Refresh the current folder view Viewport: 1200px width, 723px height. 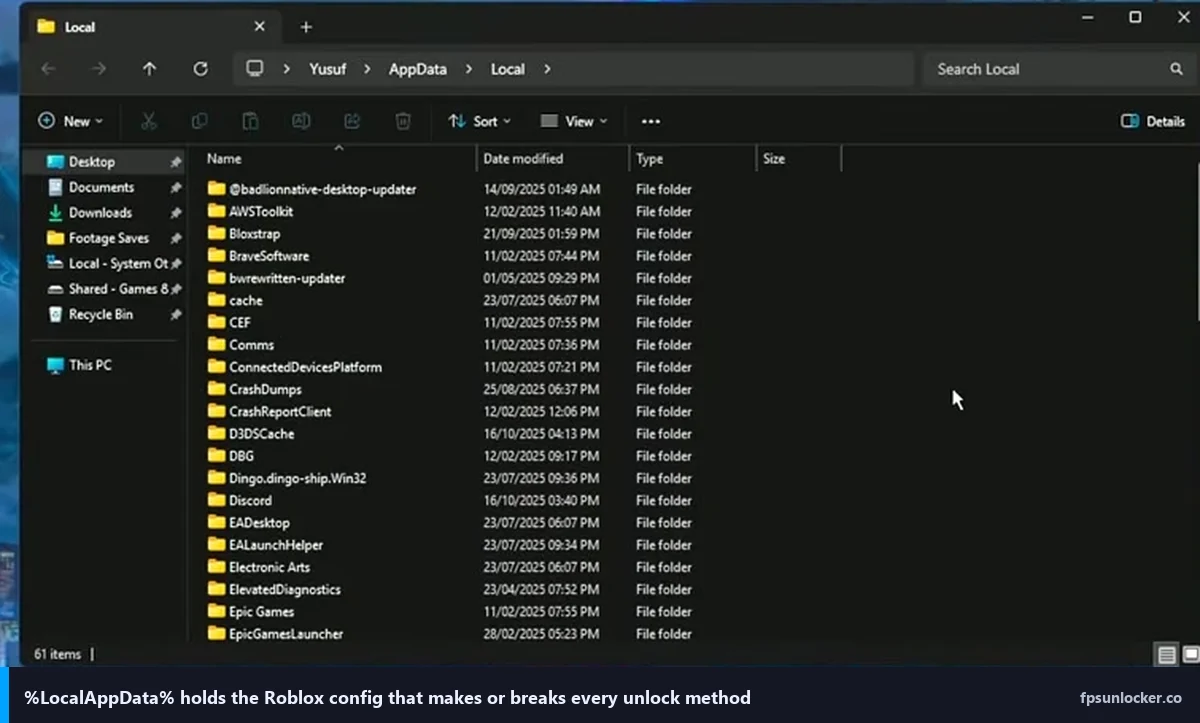coord(200,69)
